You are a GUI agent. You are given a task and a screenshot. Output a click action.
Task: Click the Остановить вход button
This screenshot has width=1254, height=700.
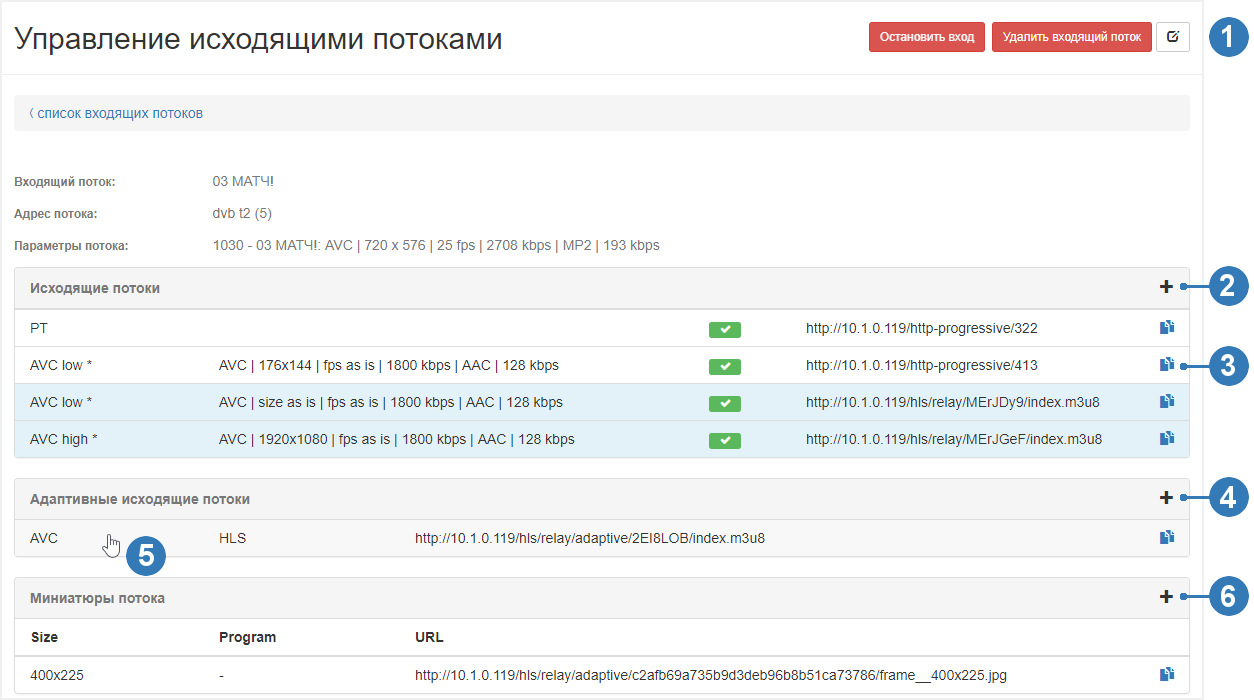click(927, 37)
